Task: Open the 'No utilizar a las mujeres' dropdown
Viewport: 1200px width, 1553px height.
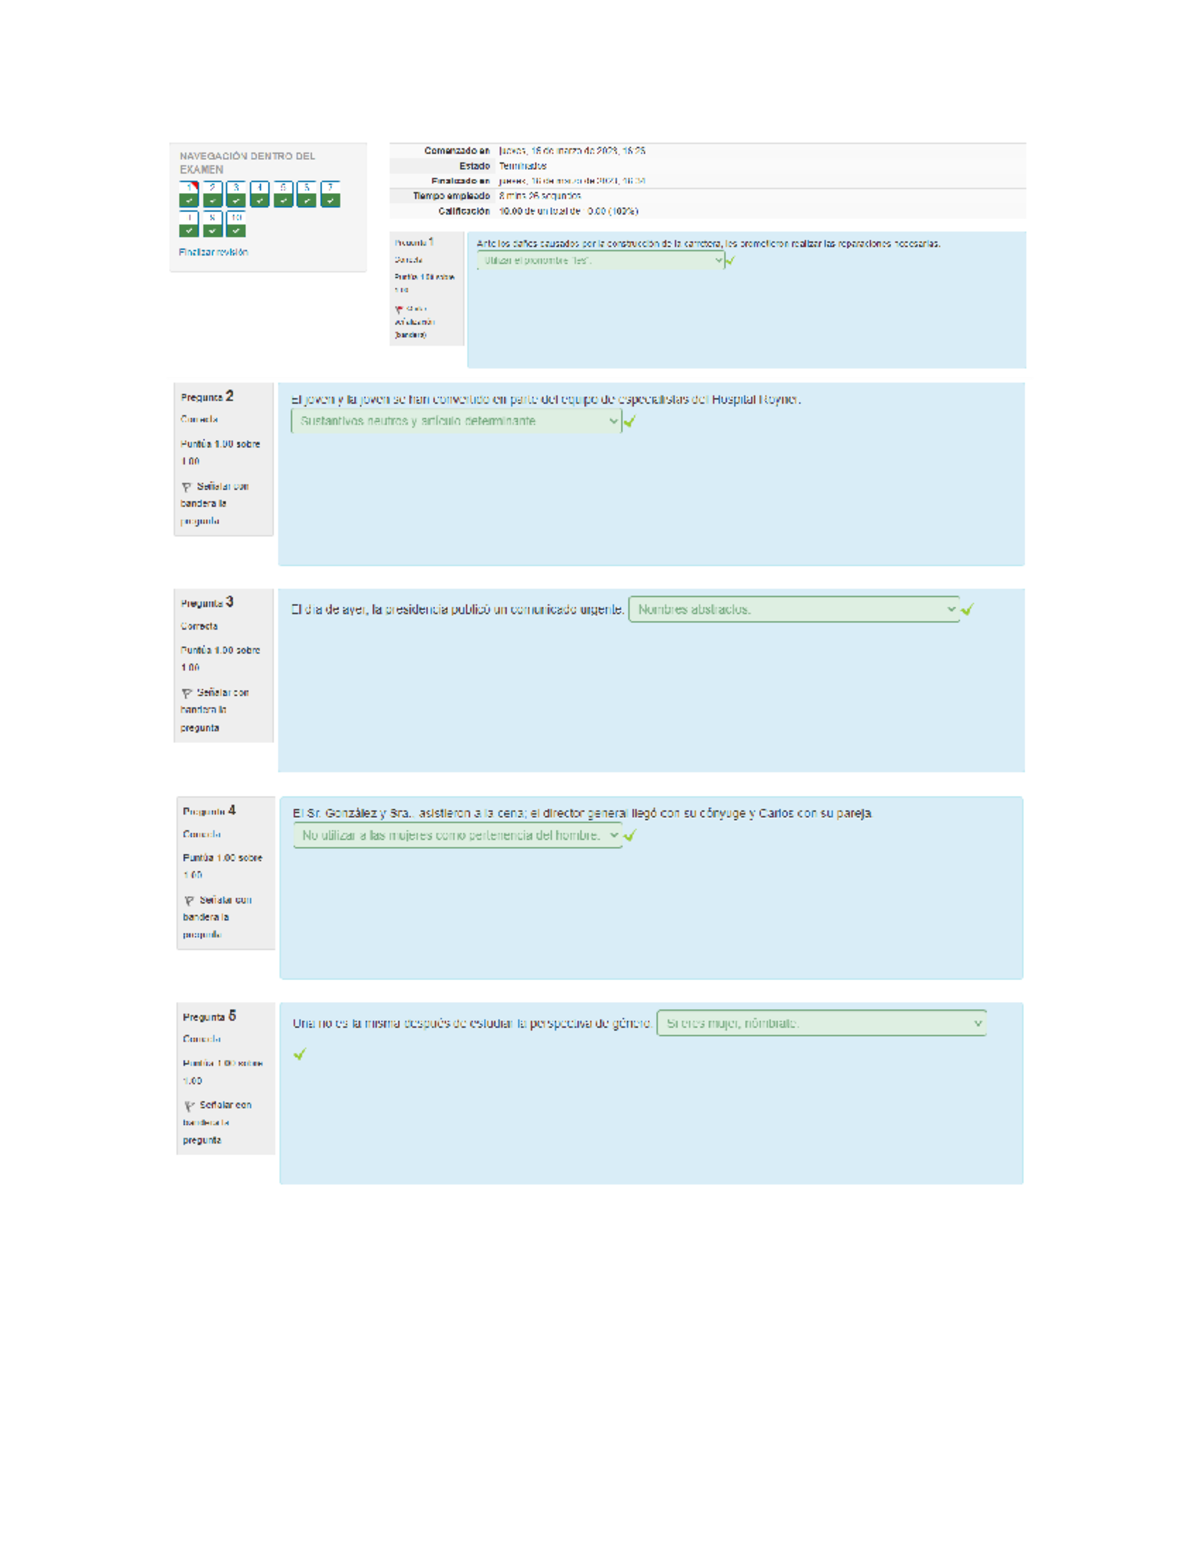Action: (x=458, y=836)
